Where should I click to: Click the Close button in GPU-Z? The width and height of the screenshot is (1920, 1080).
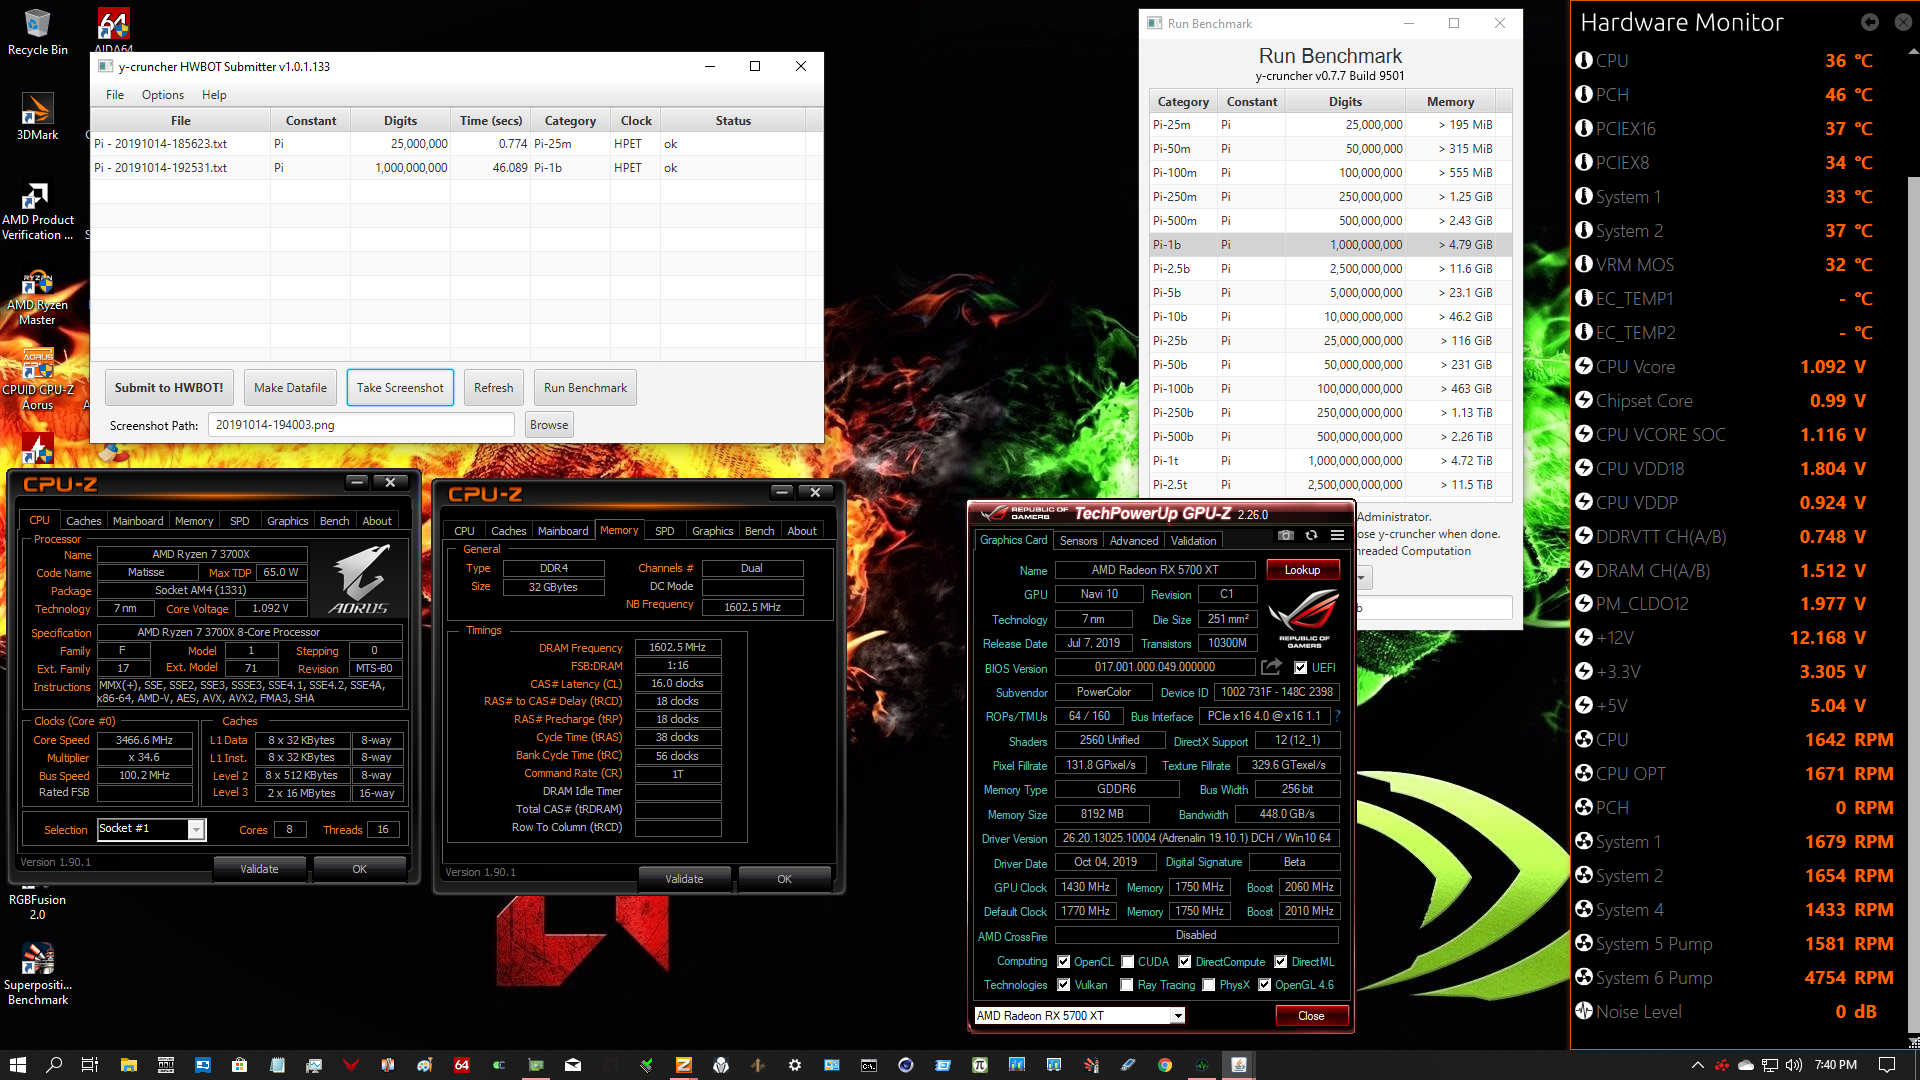click(1311, 1016)
